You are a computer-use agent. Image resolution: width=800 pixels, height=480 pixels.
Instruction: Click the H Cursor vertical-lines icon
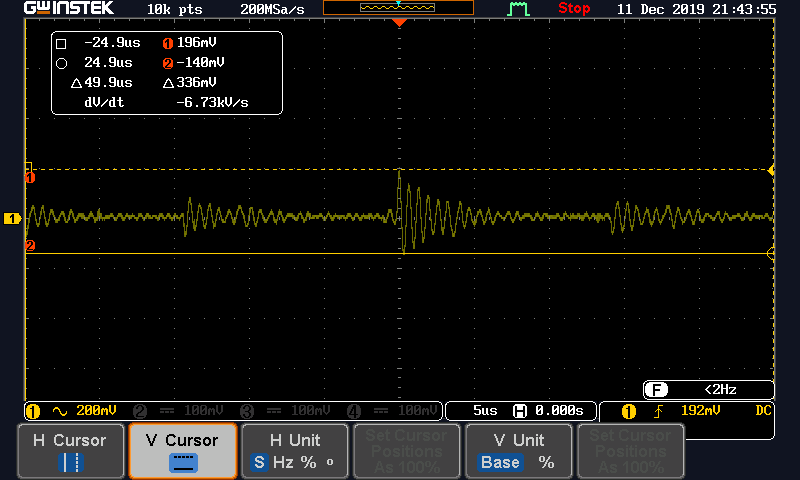[71, 463]
